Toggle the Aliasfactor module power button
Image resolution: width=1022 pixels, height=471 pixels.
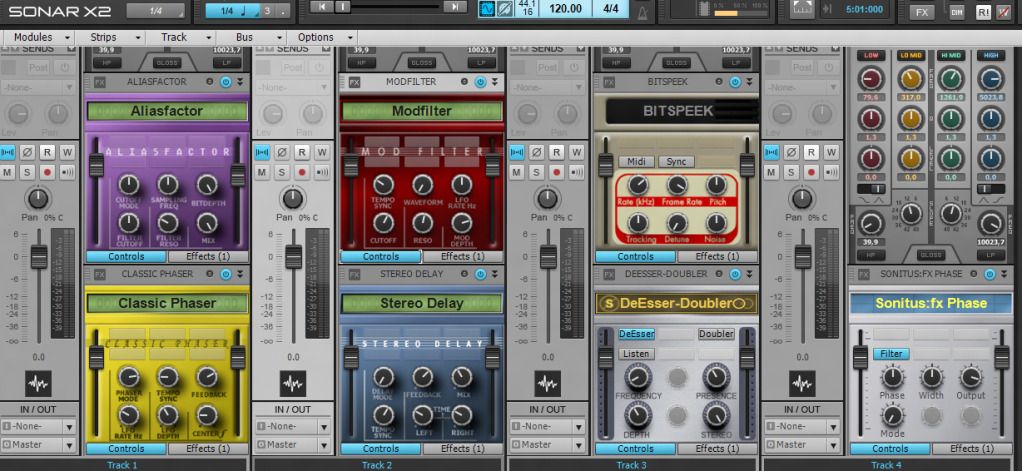click(227, 82)
